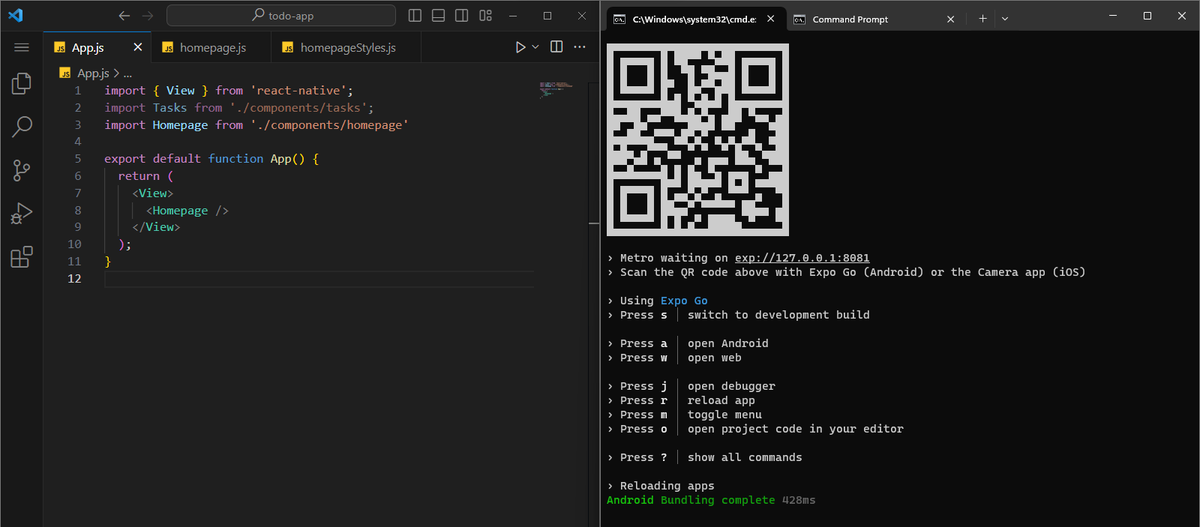This screenshot has width=1200, height=527.
Task: Open a new terminal tab with plus
Action: 983,19
